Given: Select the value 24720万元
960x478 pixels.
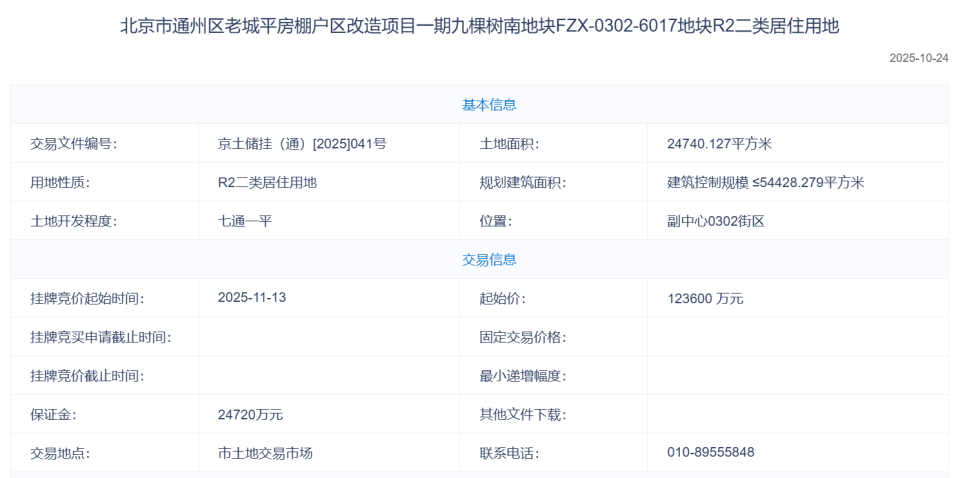Looking at the screenshot, I should coord(250,414).
